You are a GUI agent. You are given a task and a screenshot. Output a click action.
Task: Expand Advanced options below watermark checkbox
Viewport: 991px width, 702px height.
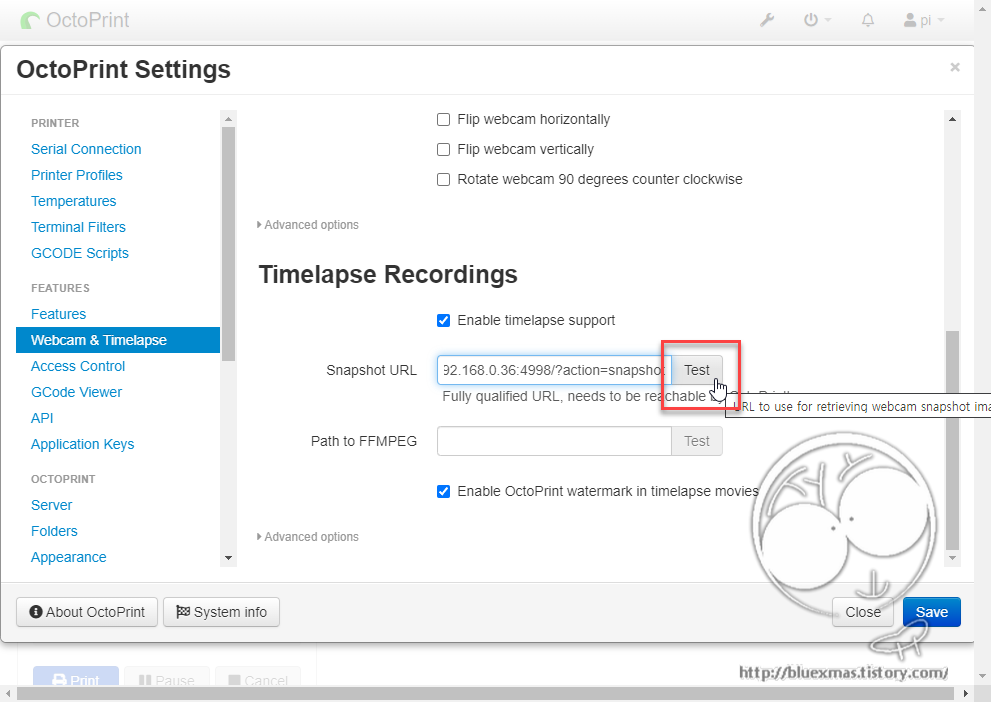point(308,536)
